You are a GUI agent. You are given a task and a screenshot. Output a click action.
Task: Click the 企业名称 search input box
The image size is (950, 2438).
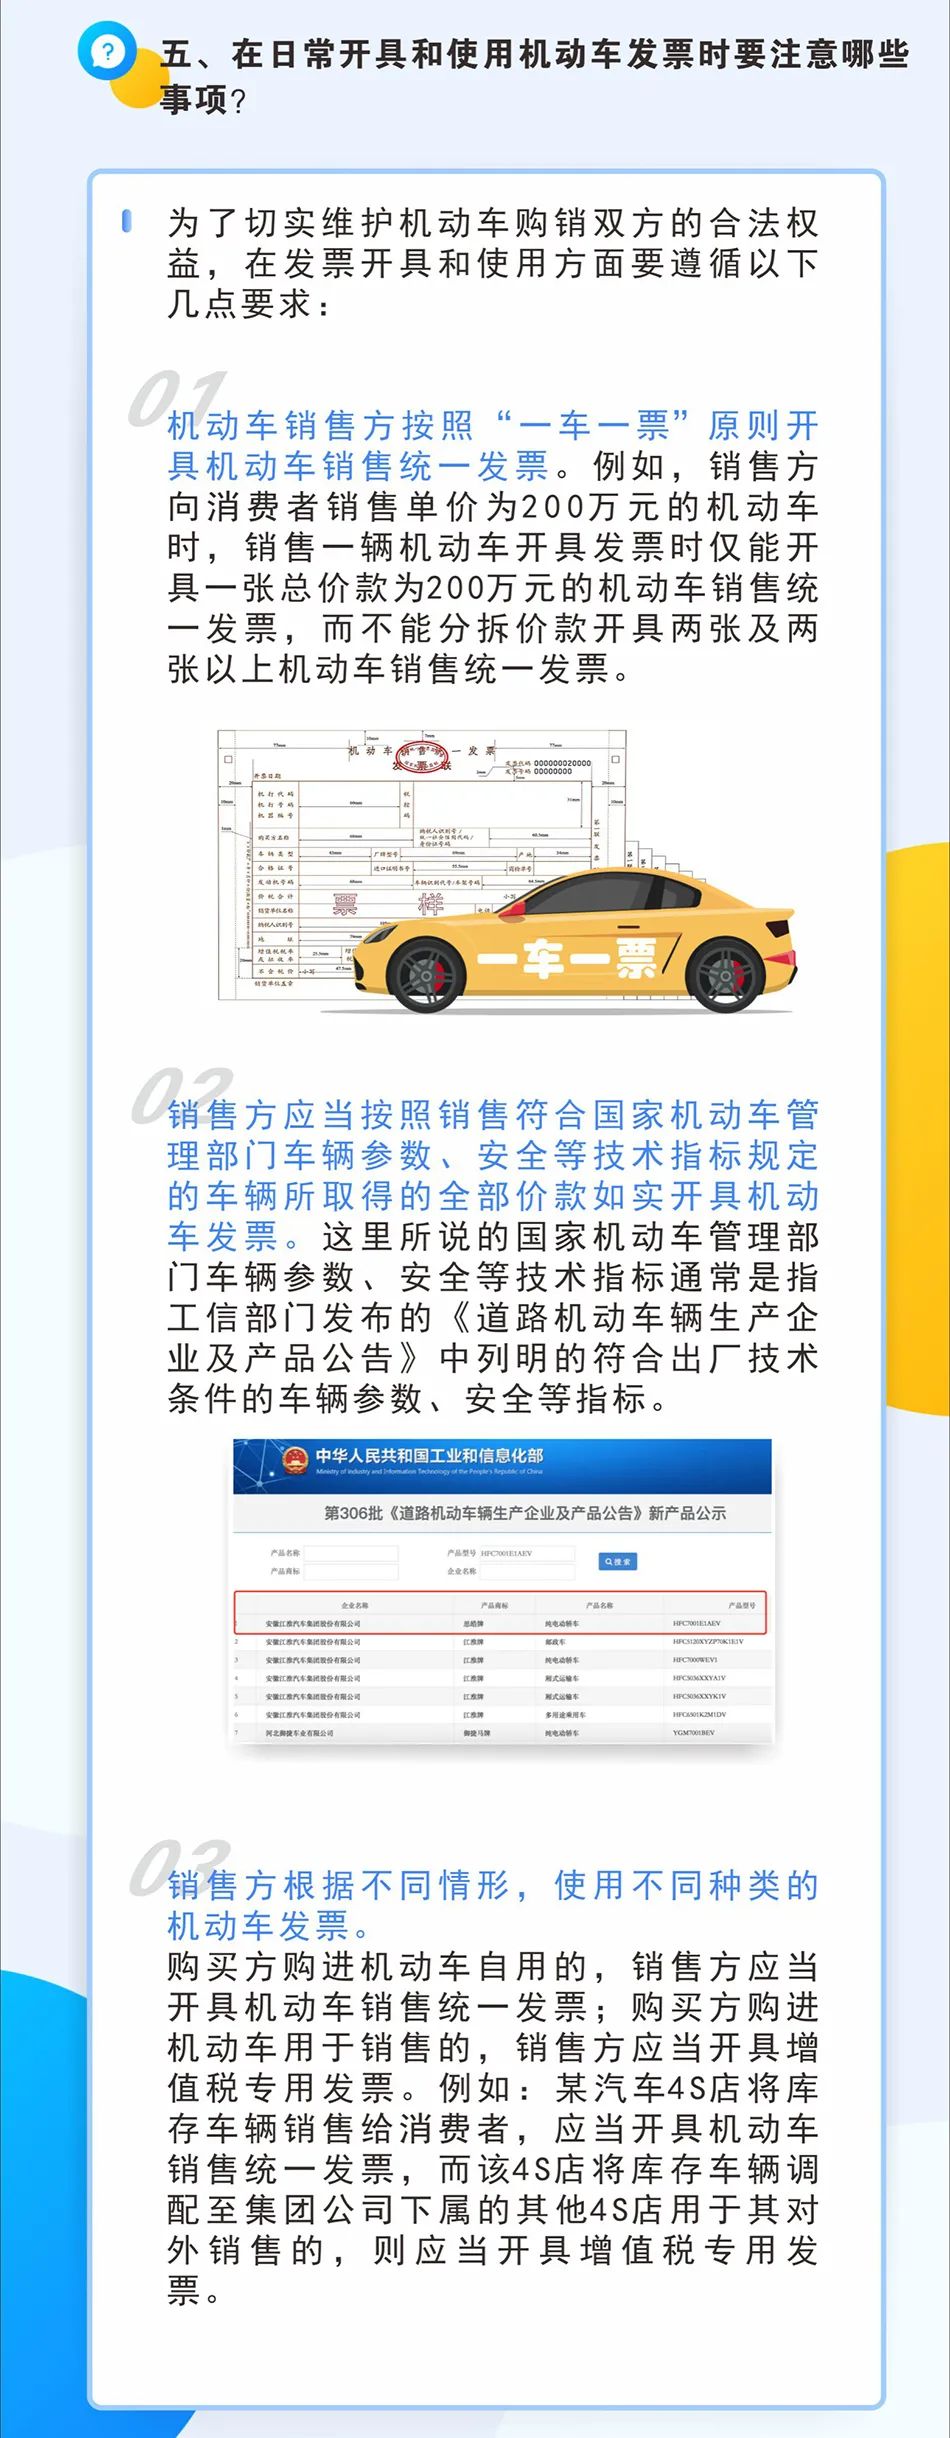click(527, 1571)
